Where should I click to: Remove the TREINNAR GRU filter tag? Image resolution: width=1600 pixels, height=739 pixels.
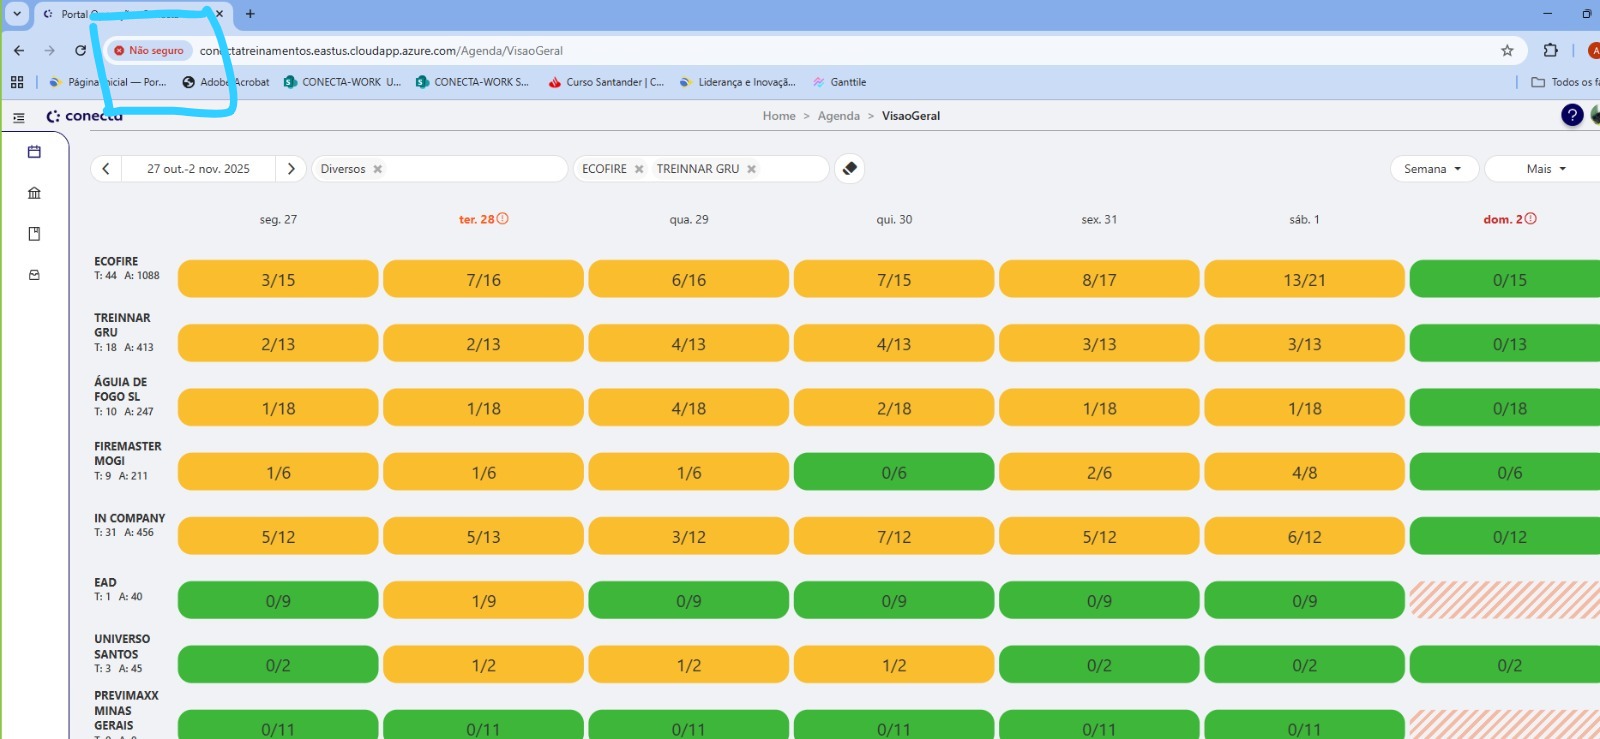[751, 170]
